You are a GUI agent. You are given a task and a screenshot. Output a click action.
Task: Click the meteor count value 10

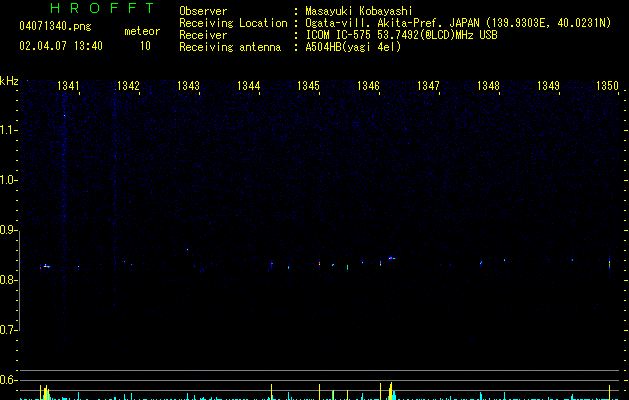[x=145, y=46]
